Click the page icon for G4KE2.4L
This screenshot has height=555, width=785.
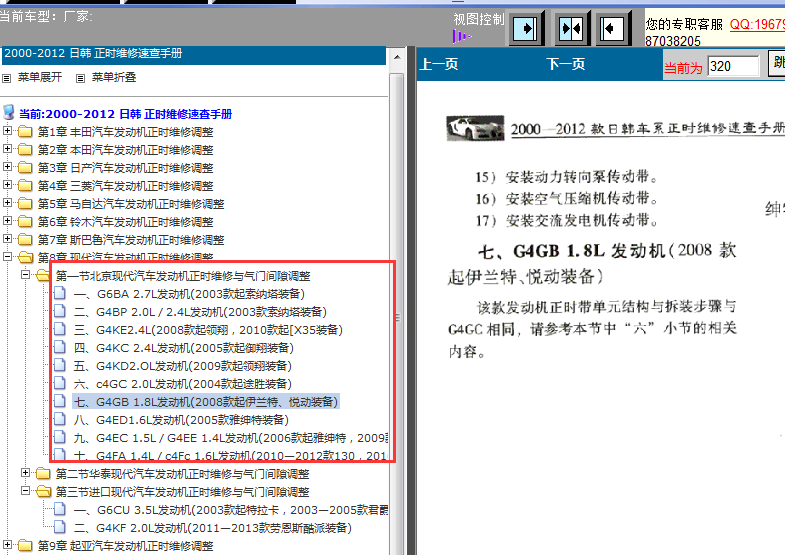pos(60,329)
